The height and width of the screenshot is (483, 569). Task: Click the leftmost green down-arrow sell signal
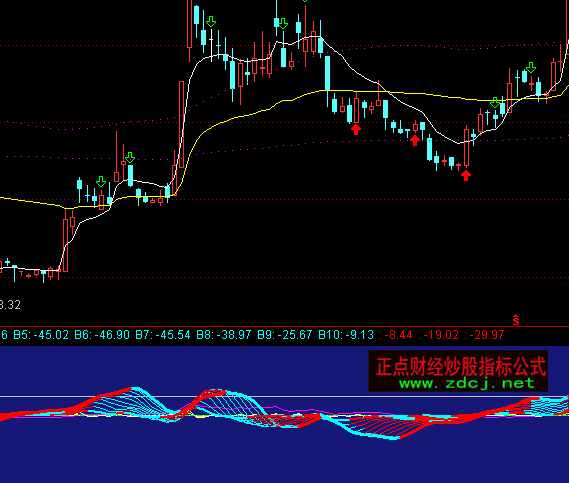pos(101,181)
